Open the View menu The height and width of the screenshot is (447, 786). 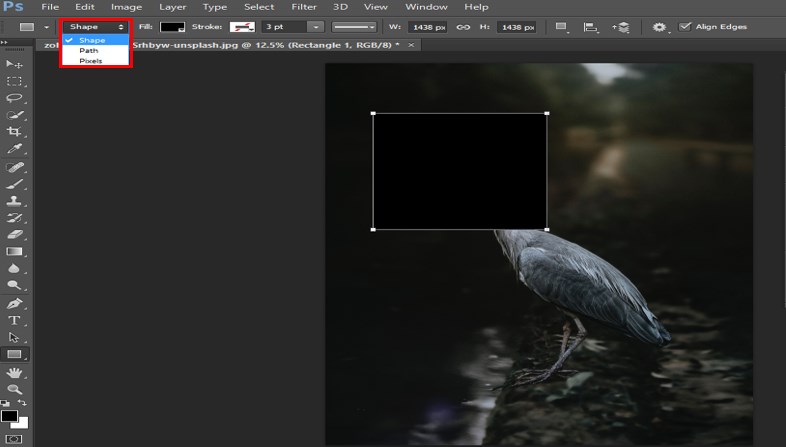pos(376,7)
